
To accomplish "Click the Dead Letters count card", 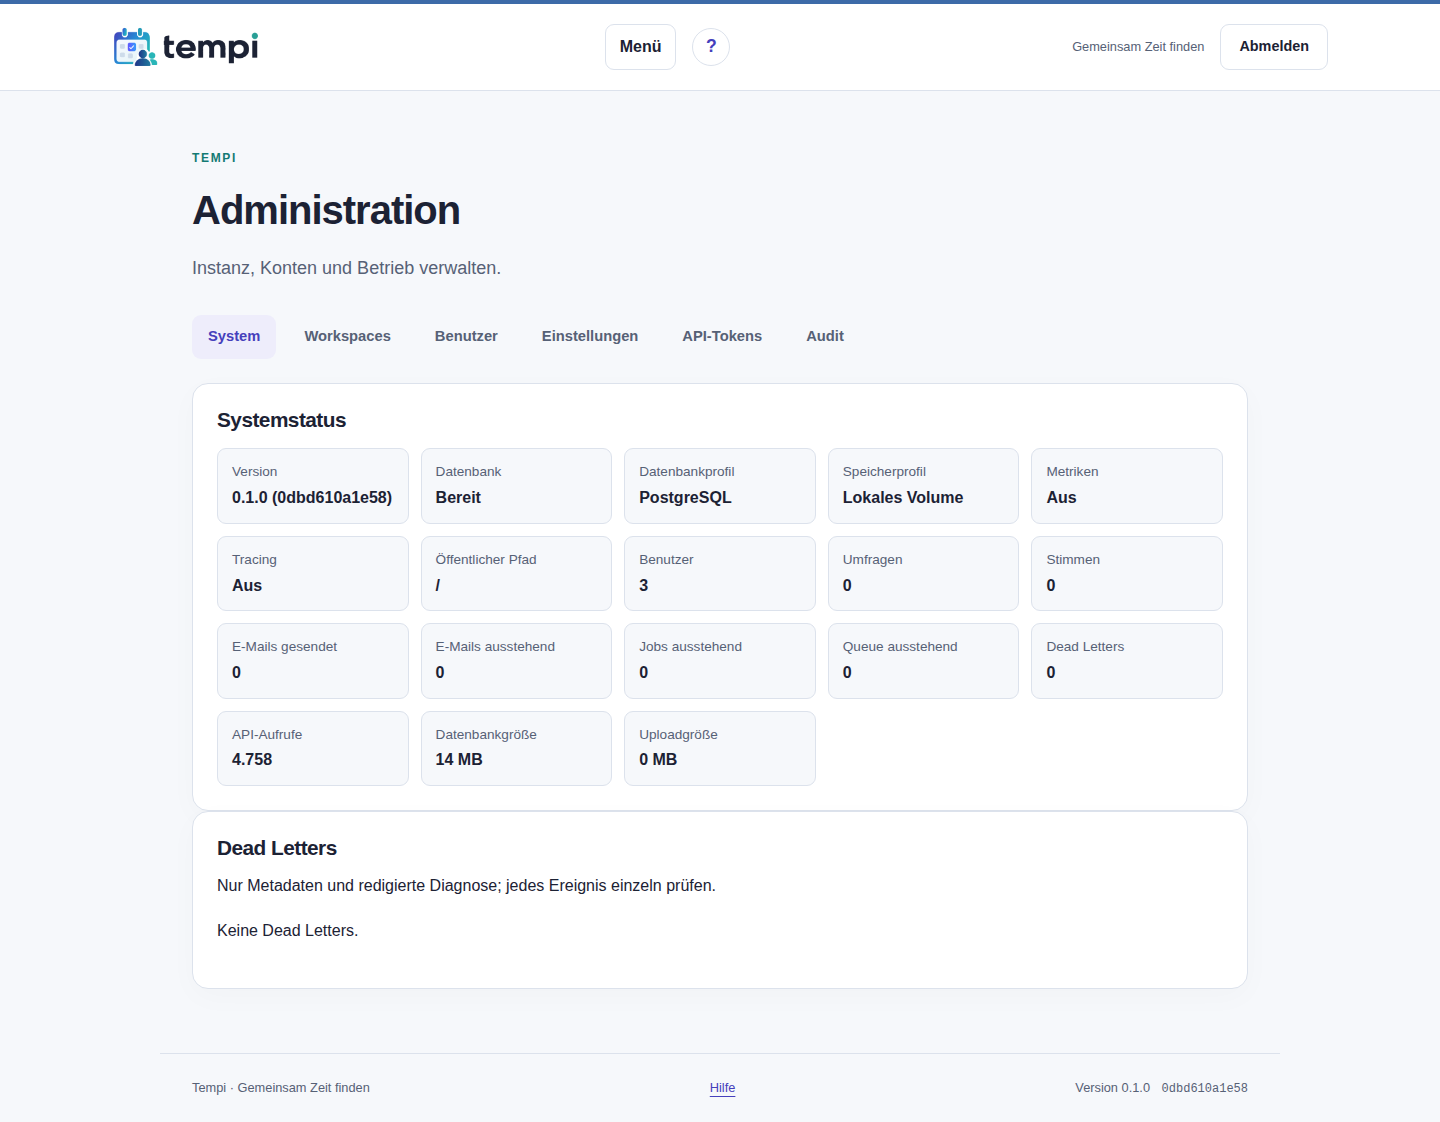I will tap(1127, 661).
